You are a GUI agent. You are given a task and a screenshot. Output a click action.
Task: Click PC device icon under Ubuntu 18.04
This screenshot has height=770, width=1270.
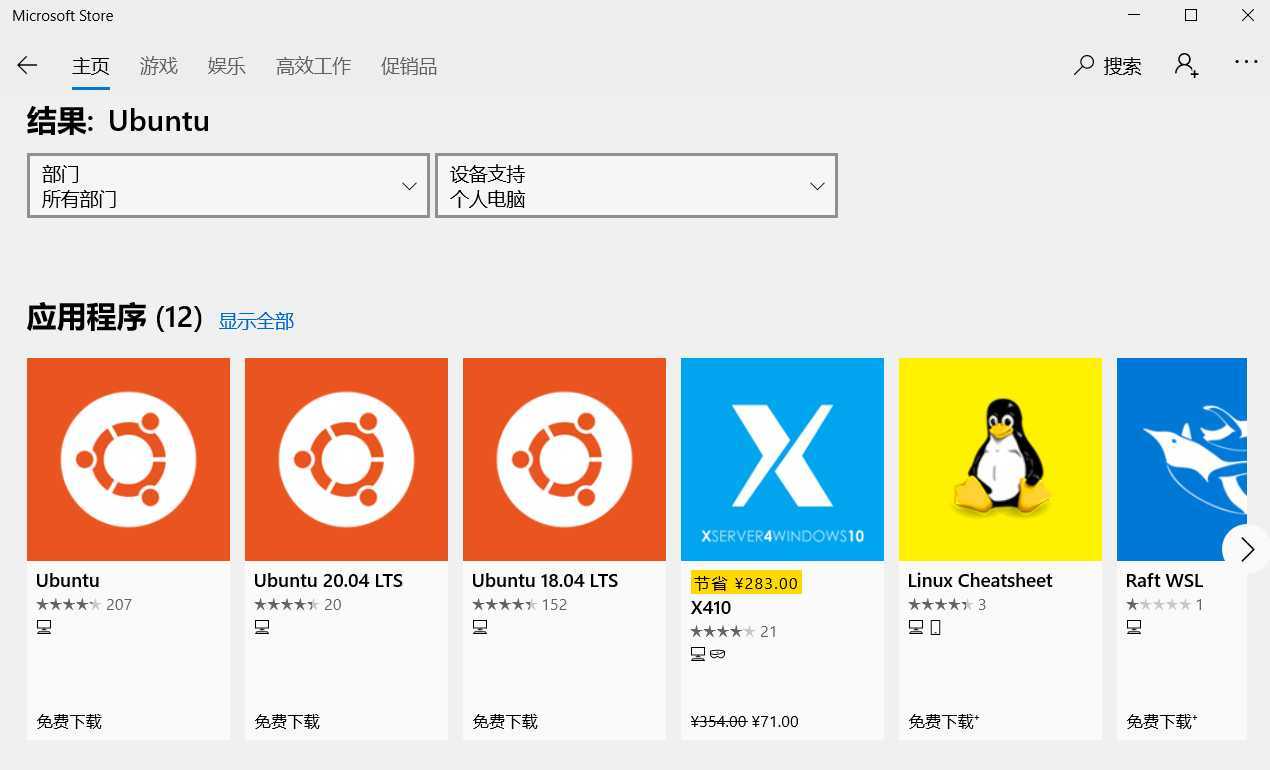point(480,627)
